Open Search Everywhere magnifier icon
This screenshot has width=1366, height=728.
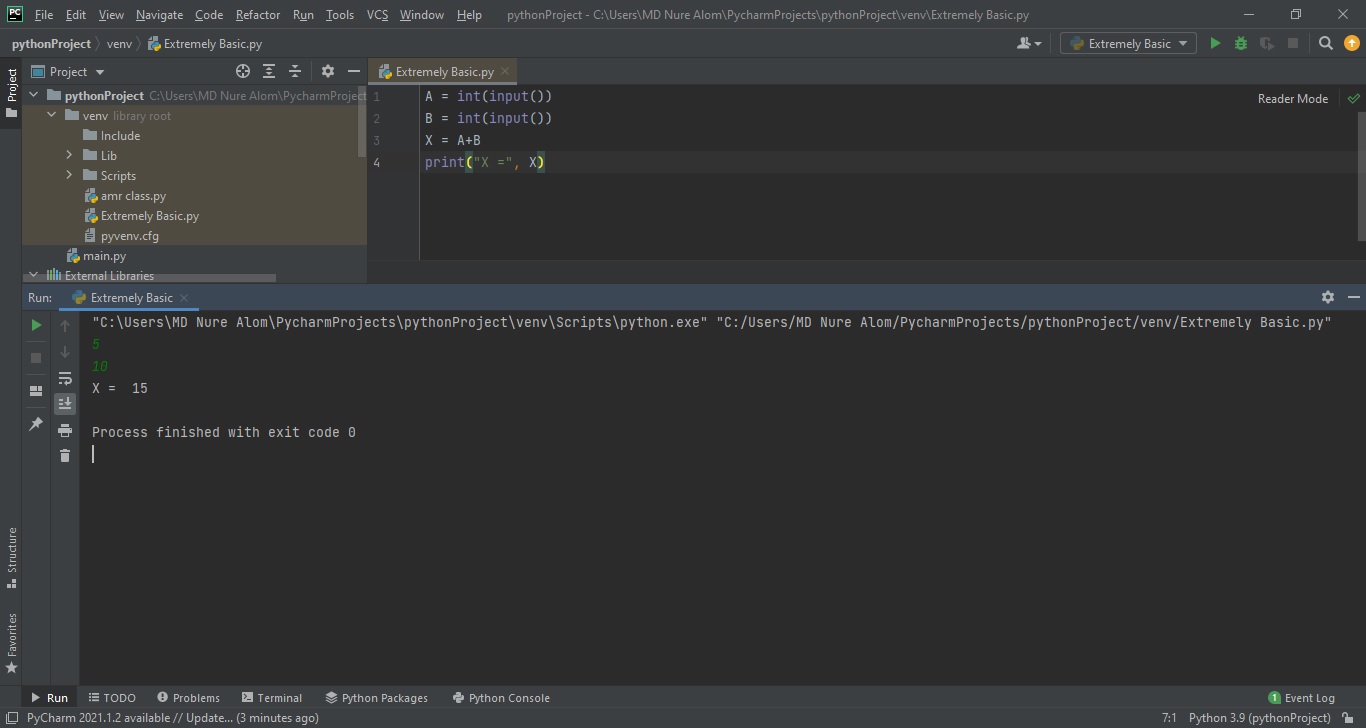[x=1326, y=43]
